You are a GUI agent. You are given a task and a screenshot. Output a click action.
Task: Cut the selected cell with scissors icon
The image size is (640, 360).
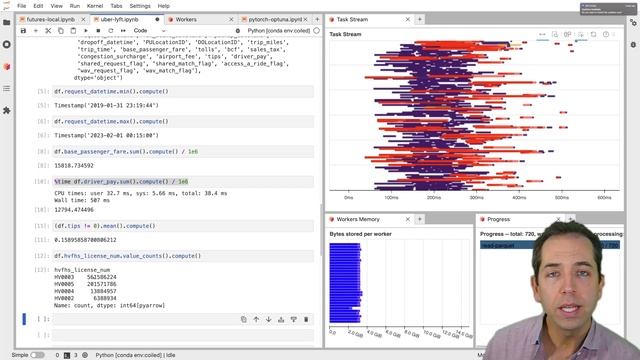[x=48, y=31]
